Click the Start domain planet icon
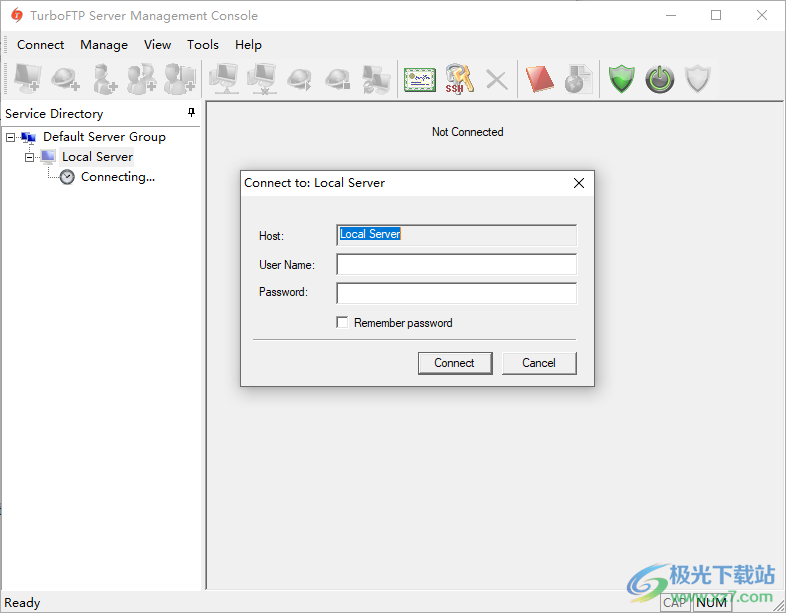Screen dimensions: 786x613 click(x=300, y=79)
